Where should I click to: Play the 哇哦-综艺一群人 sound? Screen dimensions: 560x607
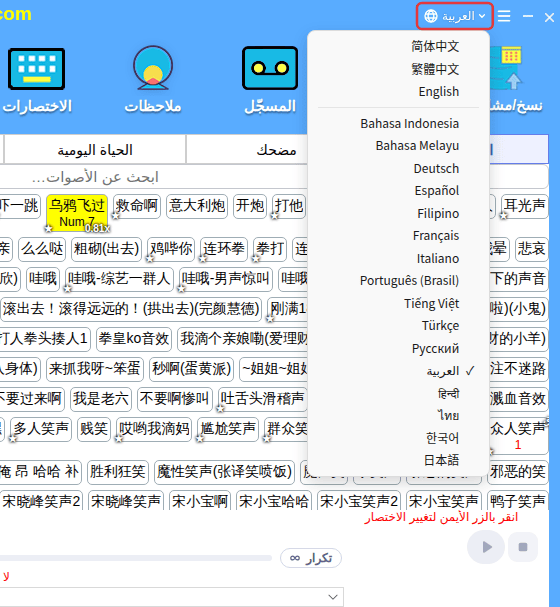[119, 279]
